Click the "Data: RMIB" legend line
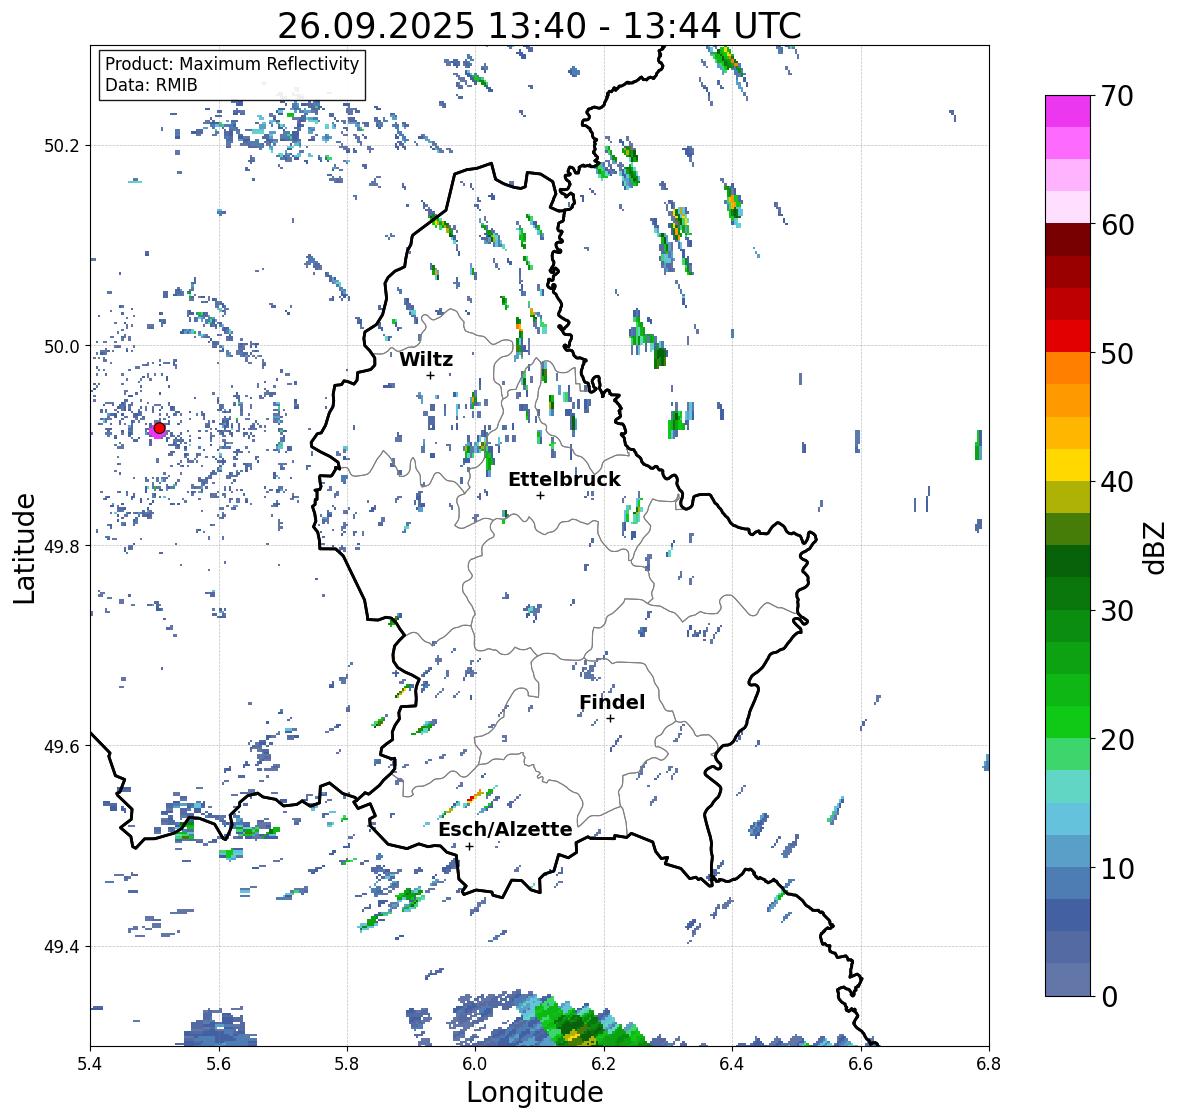This screenshot has width=1179, height=1117. (x=151, y=85)
